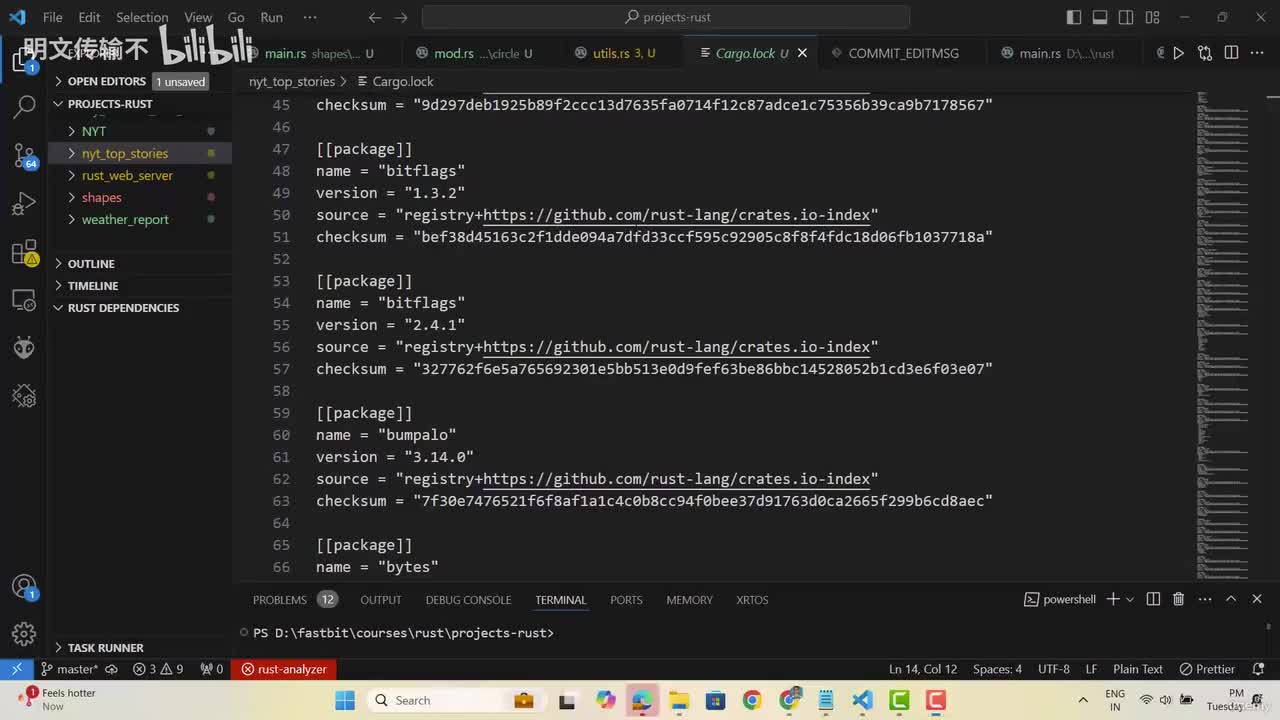Add a new terminal with plus icon
Viewport: 1280px width, 720px height.
tap(1113, 599)
